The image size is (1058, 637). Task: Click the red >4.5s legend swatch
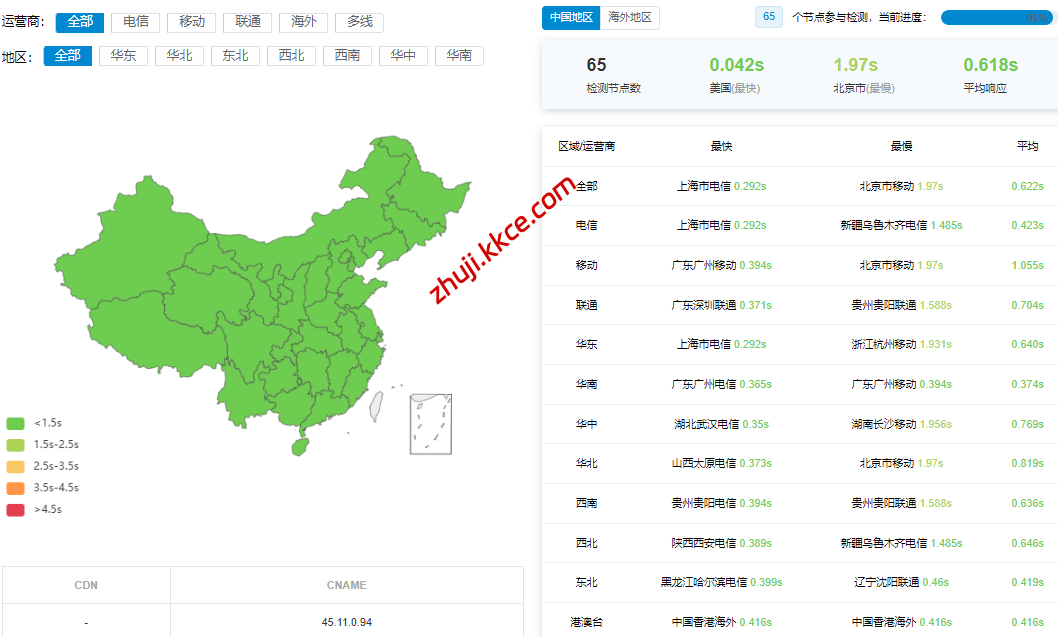tap(15, 510)
